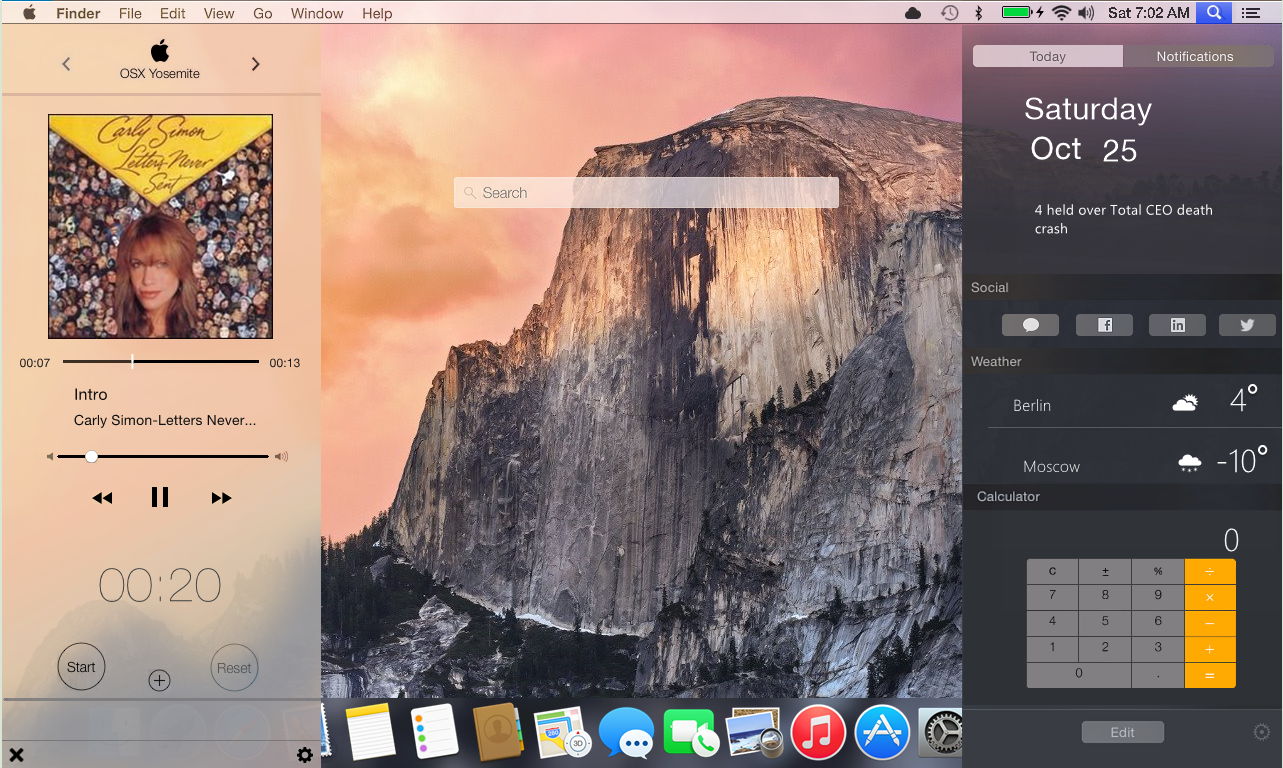
Task: Open System Preferences gear in dock
Action: [939, 733]
